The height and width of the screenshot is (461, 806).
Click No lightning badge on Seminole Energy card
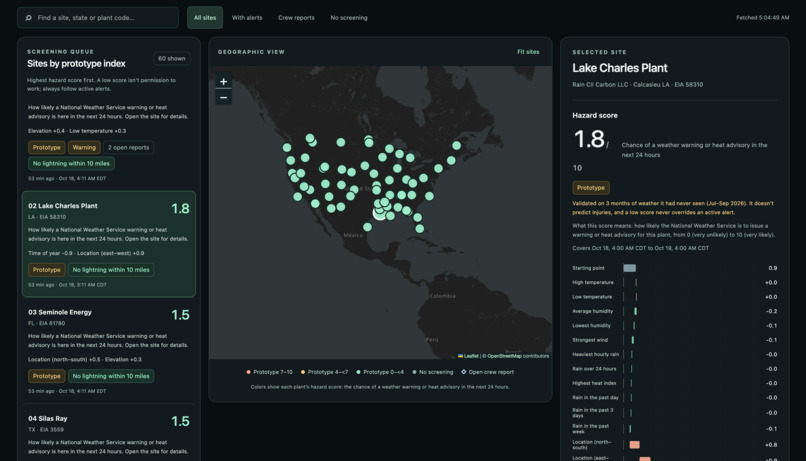[111, 376]
